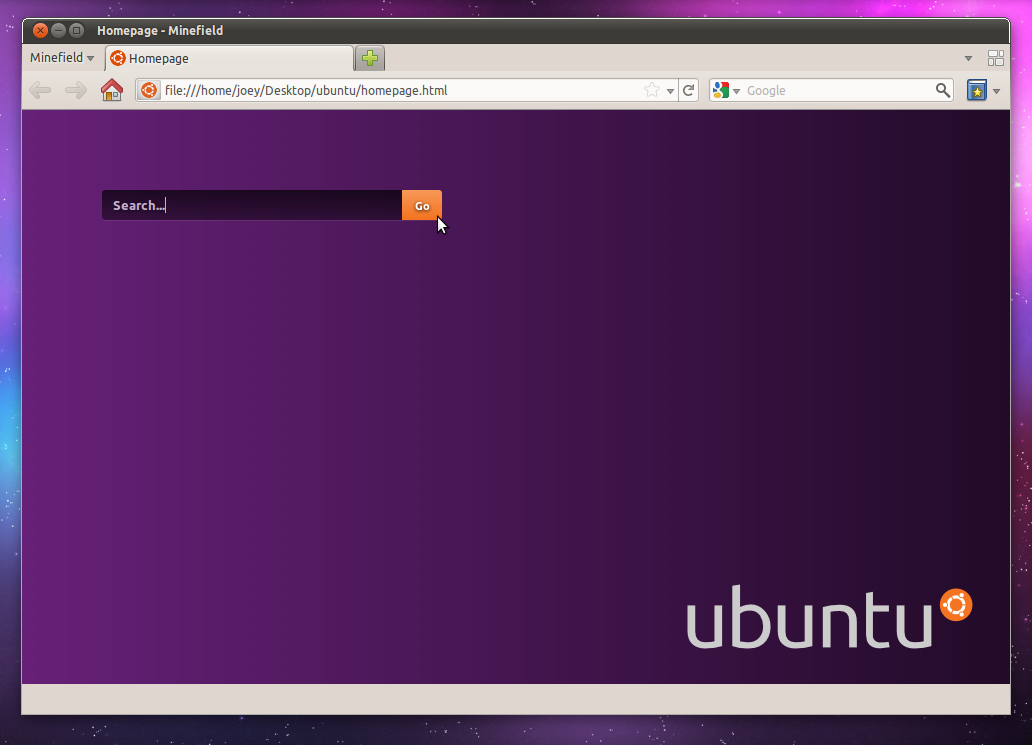Click the magnifier in the Google search box
The width and height of the screenshot is (1032, 745).
pos(942,90)
